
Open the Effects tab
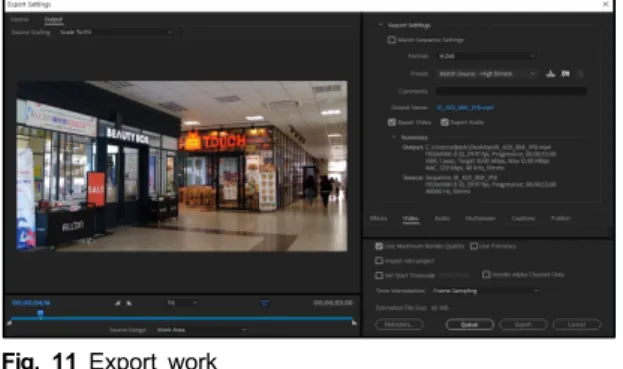click(378, 218)
